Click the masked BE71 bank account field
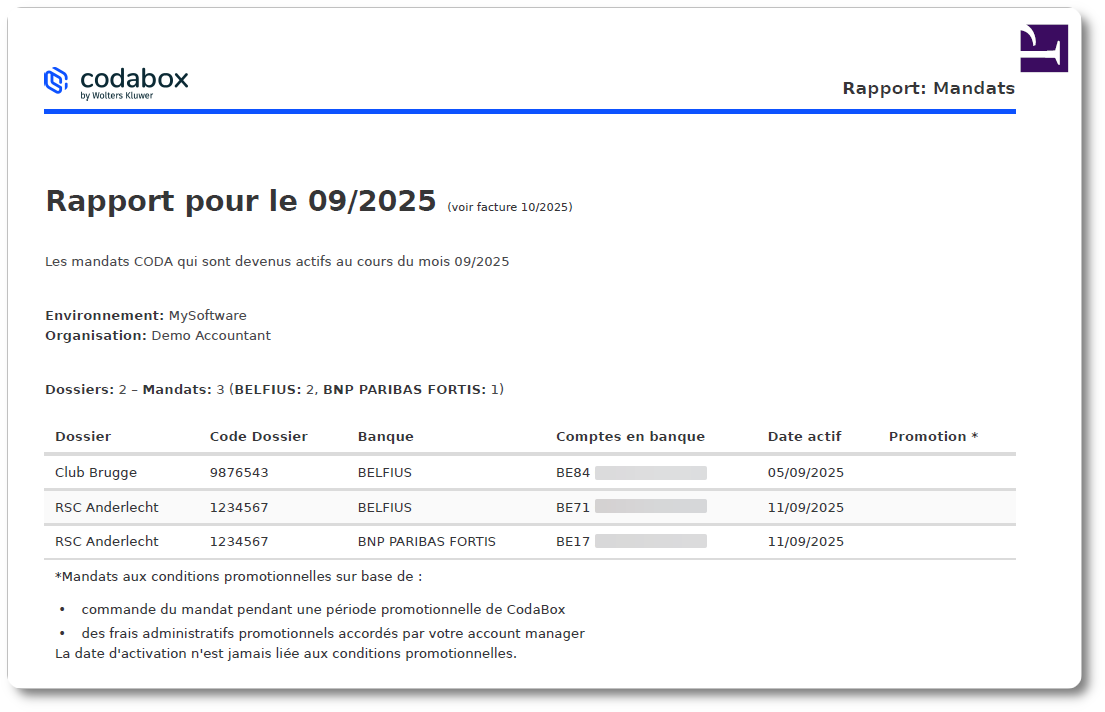Screen dimensions: 1105x712 click(x=651, y=507)
